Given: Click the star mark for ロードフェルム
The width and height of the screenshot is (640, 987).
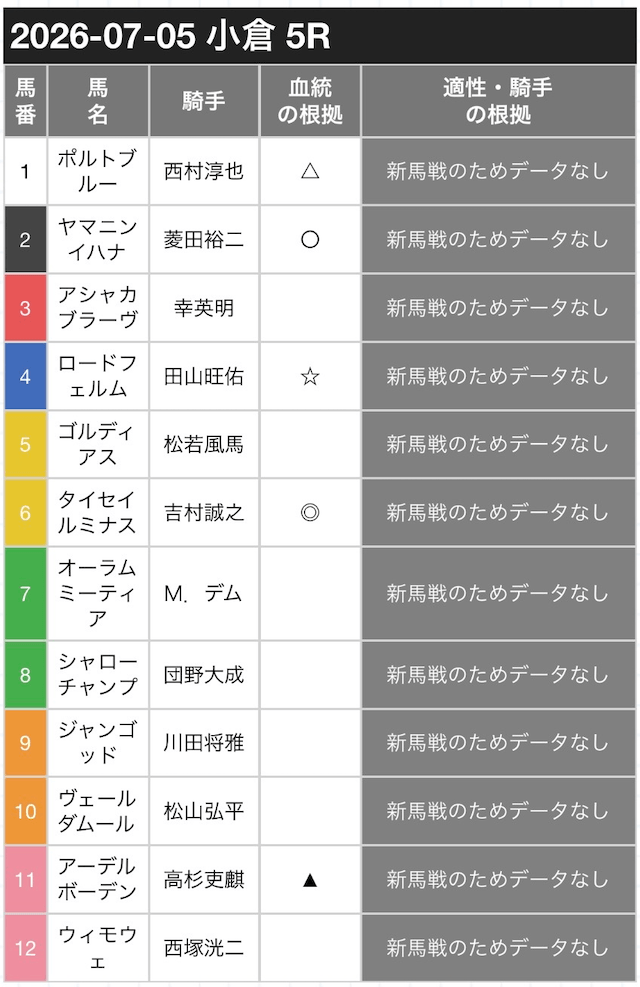Looking at the screenshot, I should click(310, 376).
